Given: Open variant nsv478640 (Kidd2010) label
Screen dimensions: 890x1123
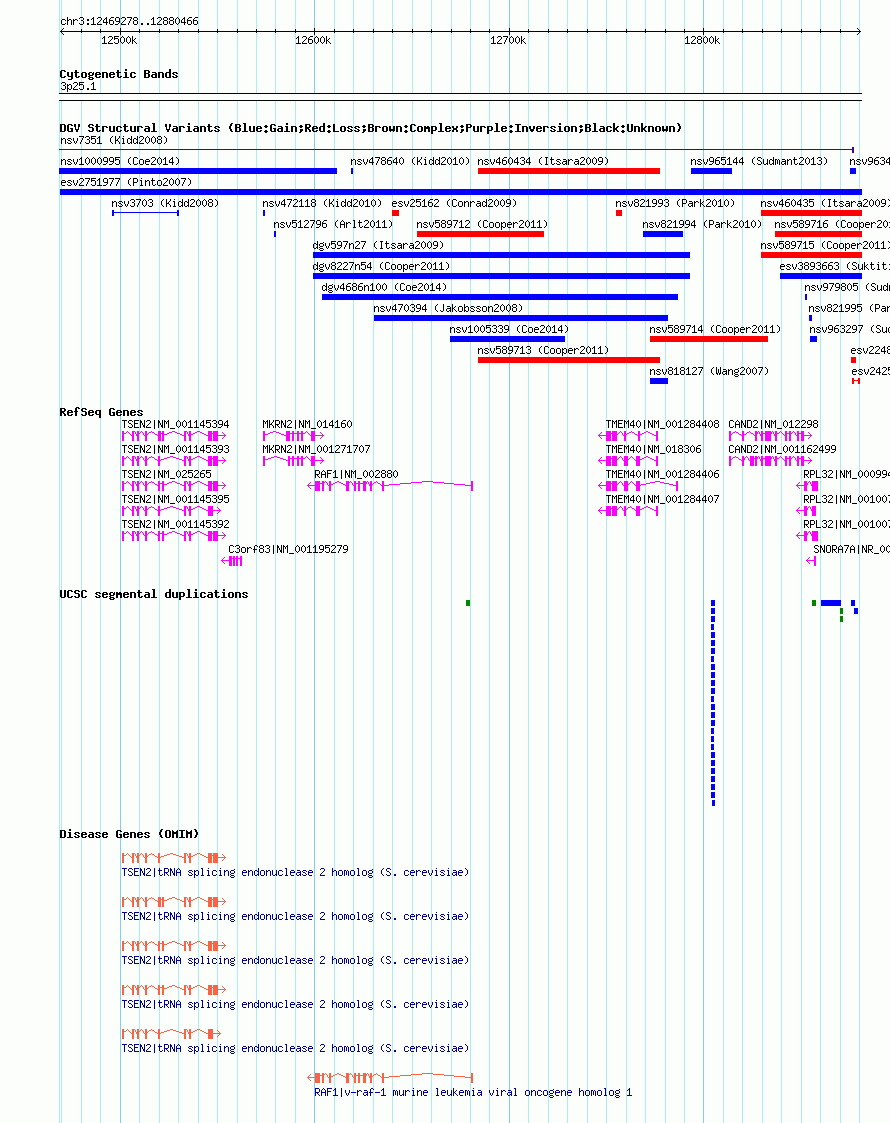Looking at the screenshot, I should 410,161.
